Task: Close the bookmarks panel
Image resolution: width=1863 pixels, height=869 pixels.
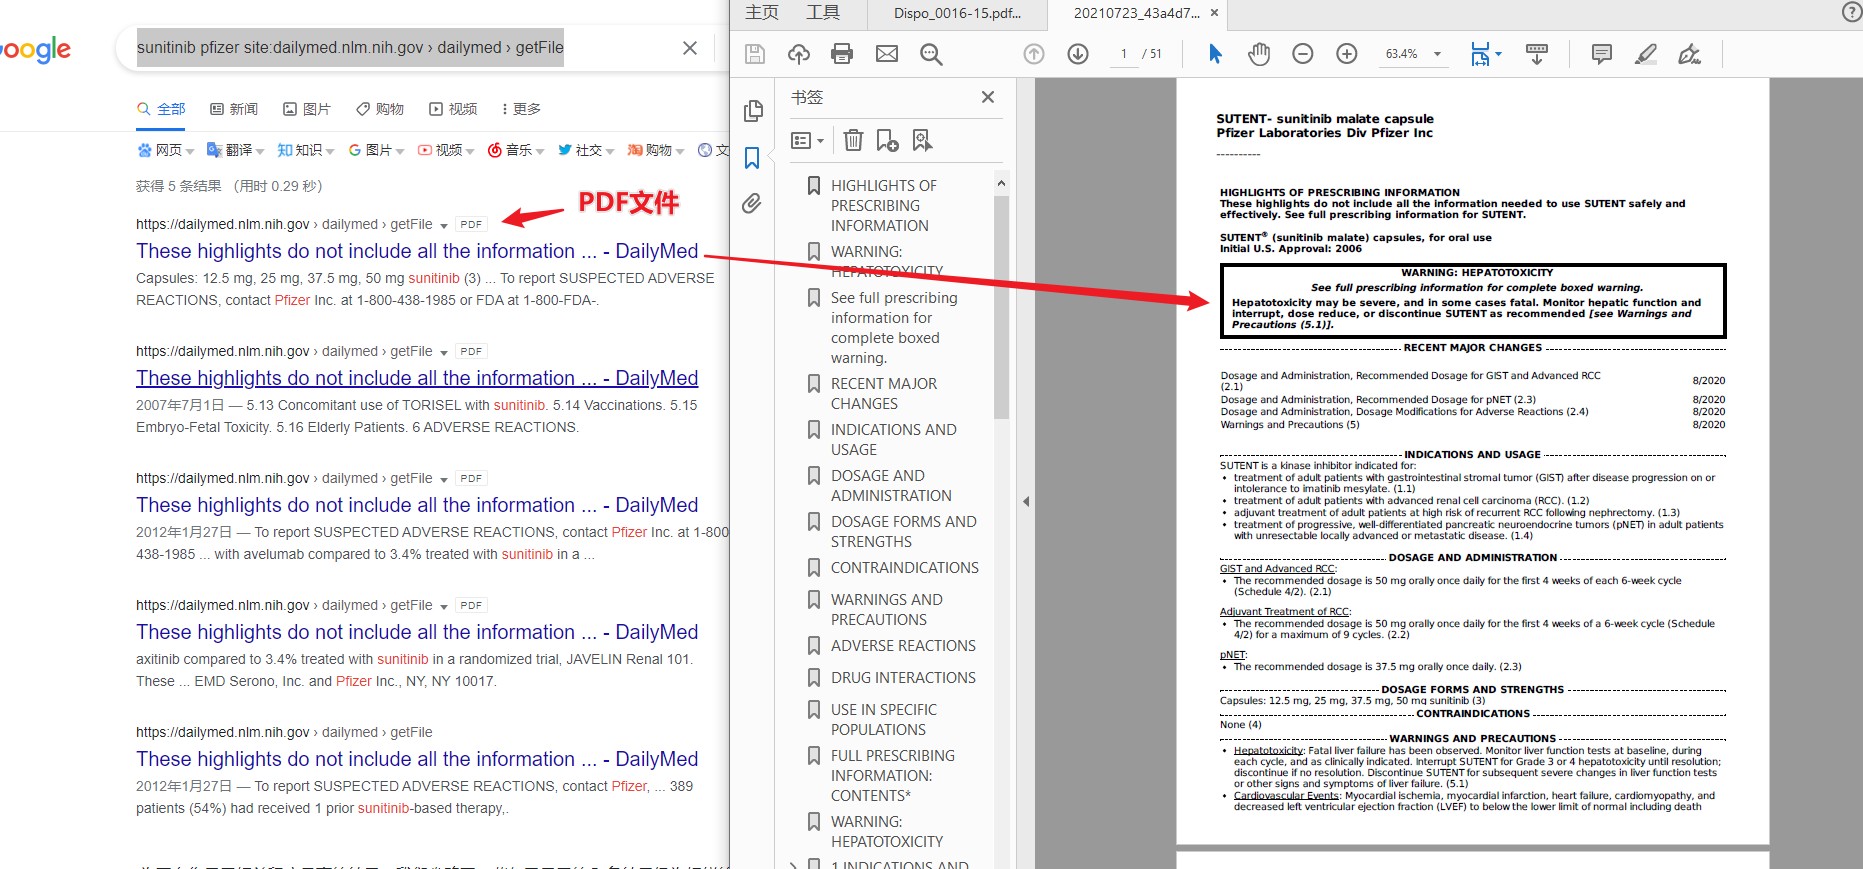Action: coord(988,97)
